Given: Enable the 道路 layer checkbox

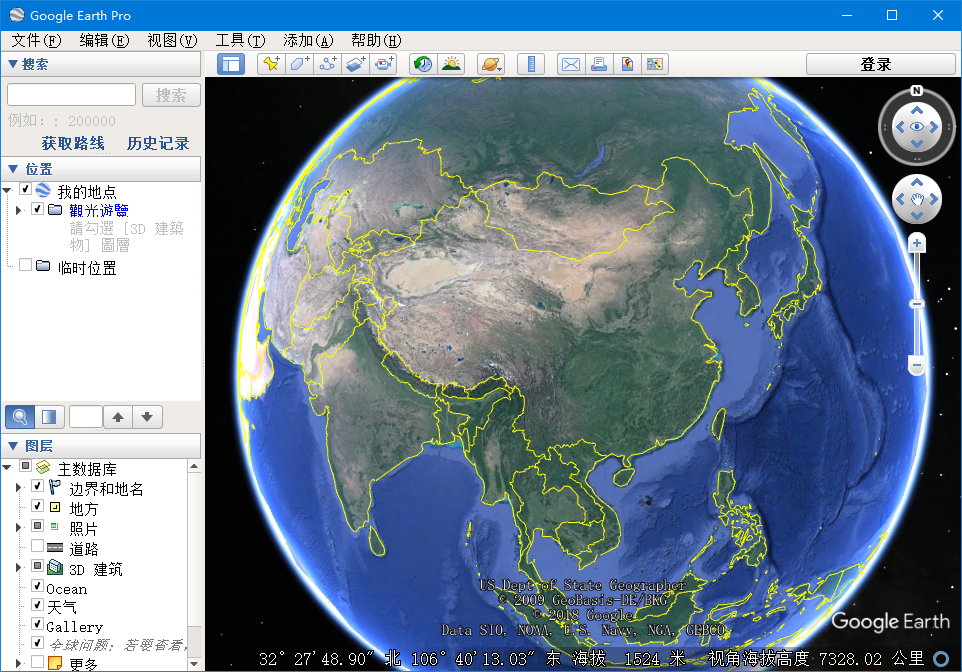Looking at the screenshot, I should click(x=37, y=546).
